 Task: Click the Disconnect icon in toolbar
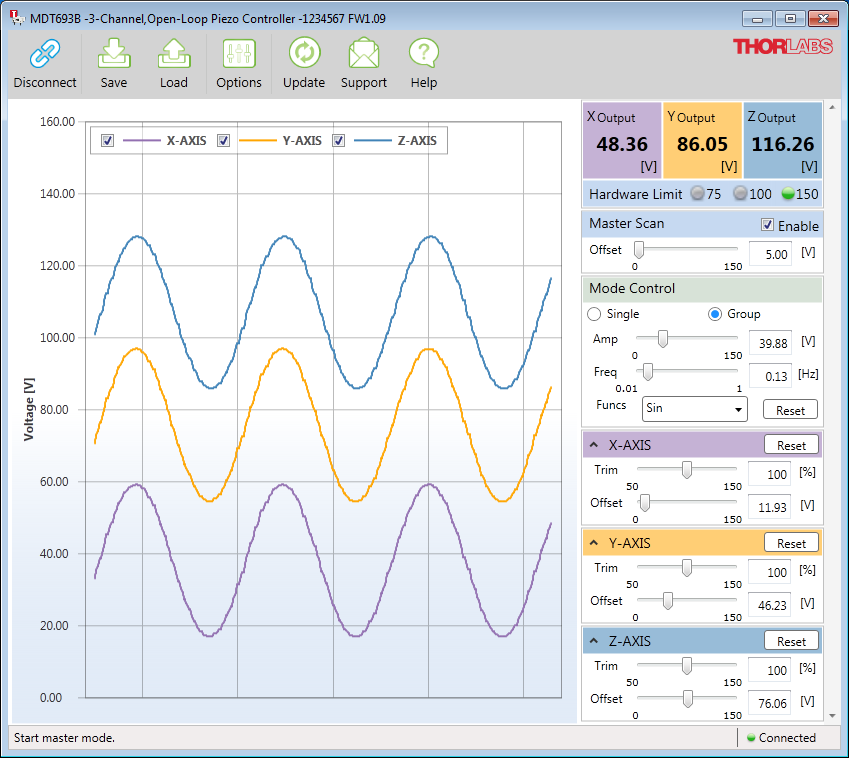[45, 54]
